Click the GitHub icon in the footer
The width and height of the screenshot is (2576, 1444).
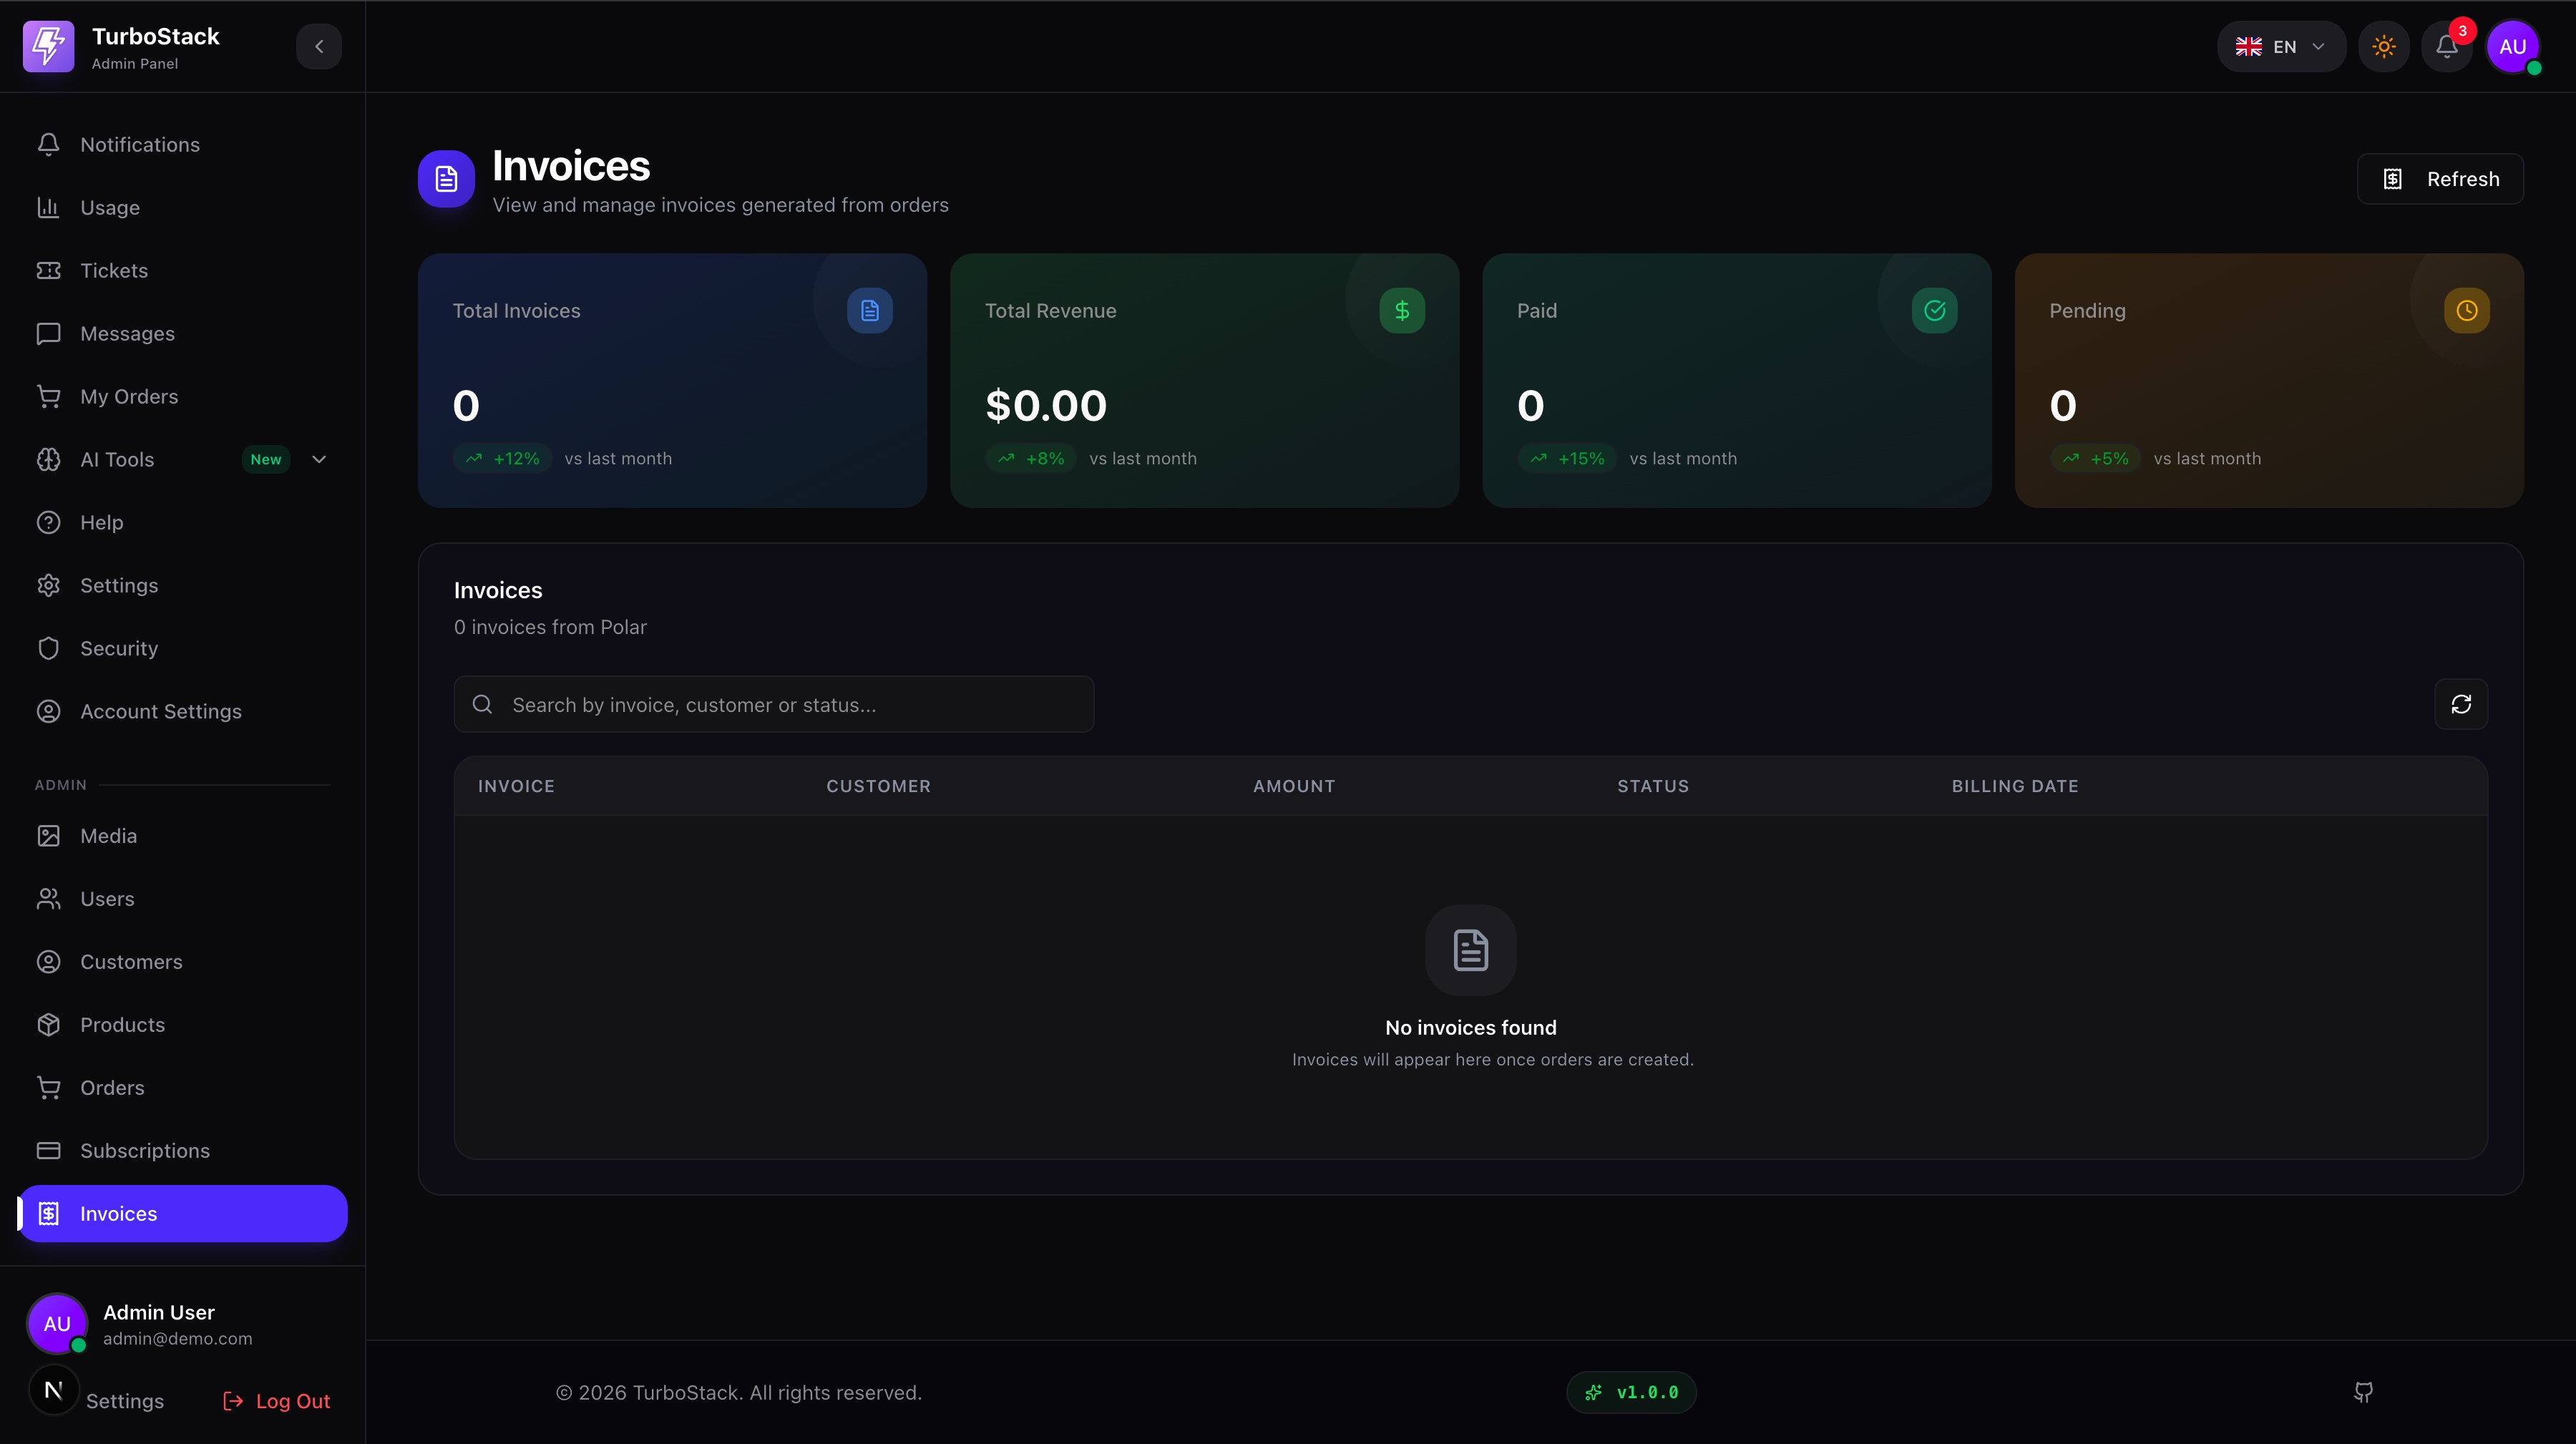2363,1392
